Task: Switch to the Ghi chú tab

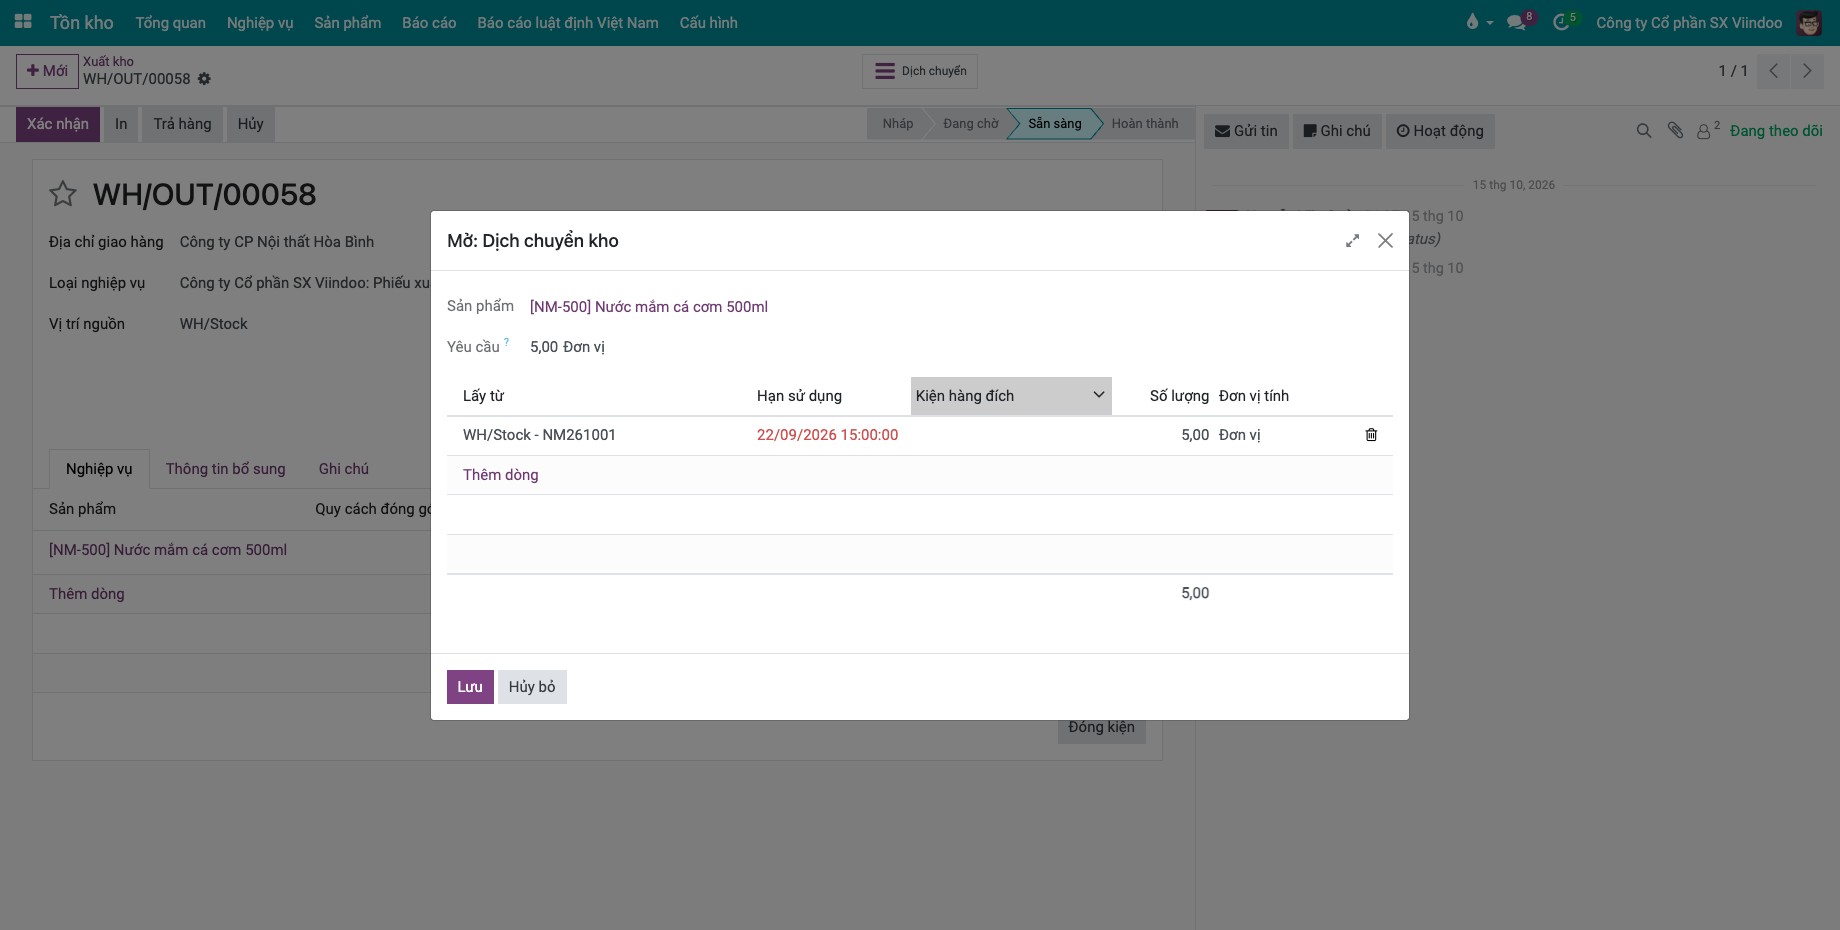Action: tap(344, 469)
